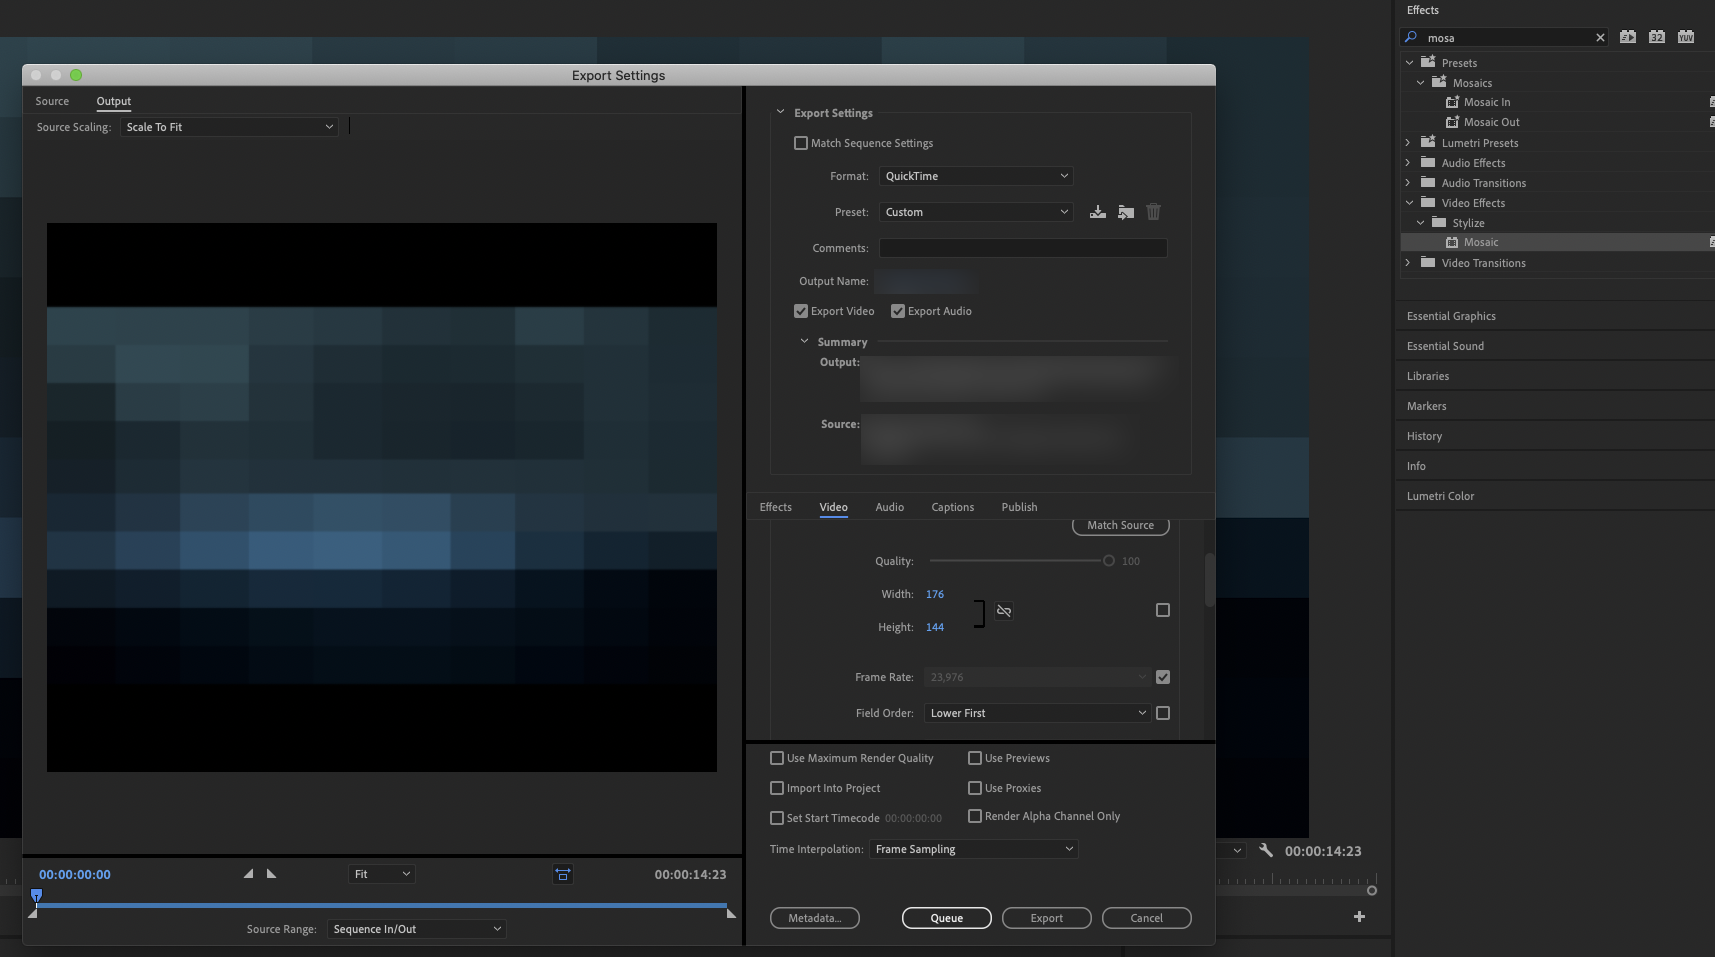The width and height of the screenshot is (1715, 957).
Task: Type a comment in the Comments field
Action: tap(1022, 247)
